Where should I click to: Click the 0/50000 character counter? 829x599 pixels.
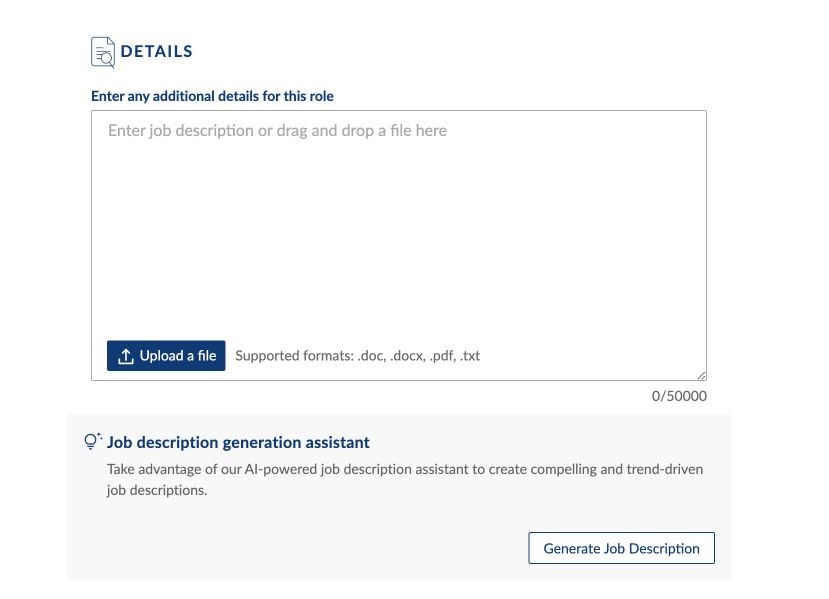coord(679,396)
